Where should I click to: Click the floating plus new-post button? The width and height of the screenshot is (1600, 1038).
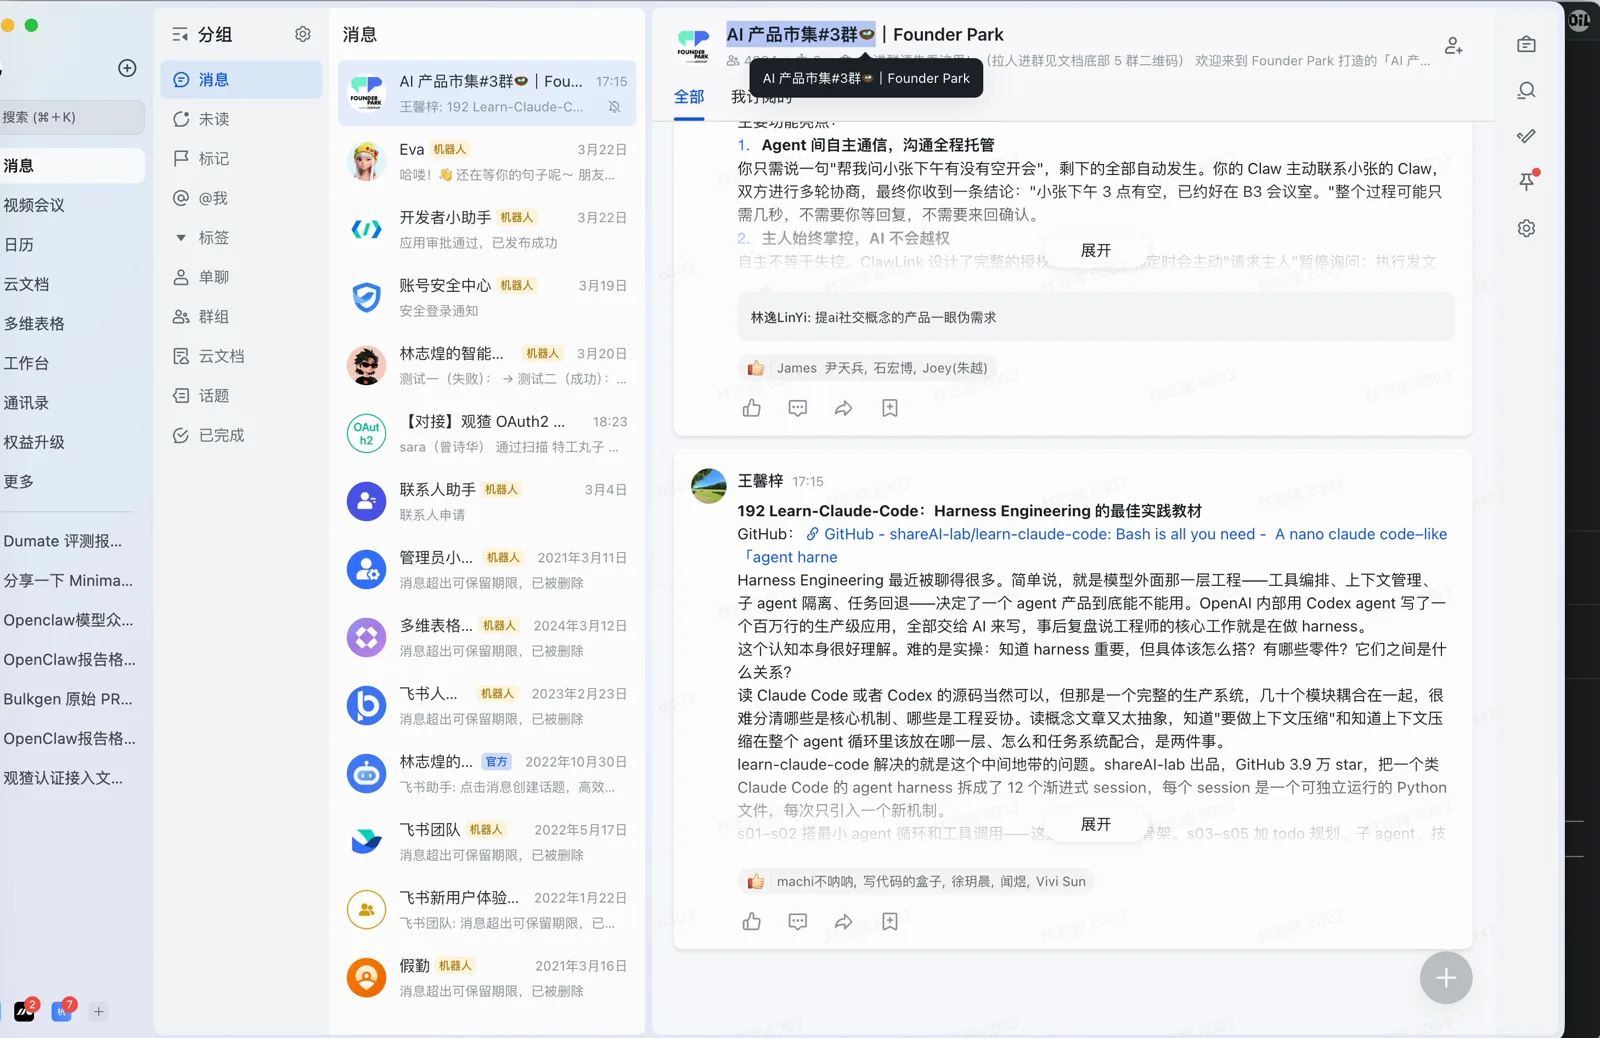point(1446,978)
